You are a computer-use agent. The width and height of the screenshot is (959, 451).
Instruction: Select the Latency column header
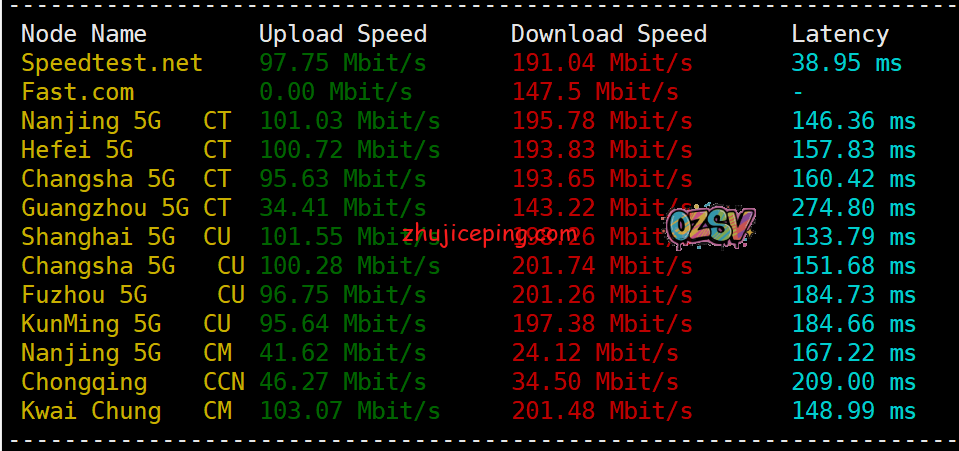[x=840, y=34]
